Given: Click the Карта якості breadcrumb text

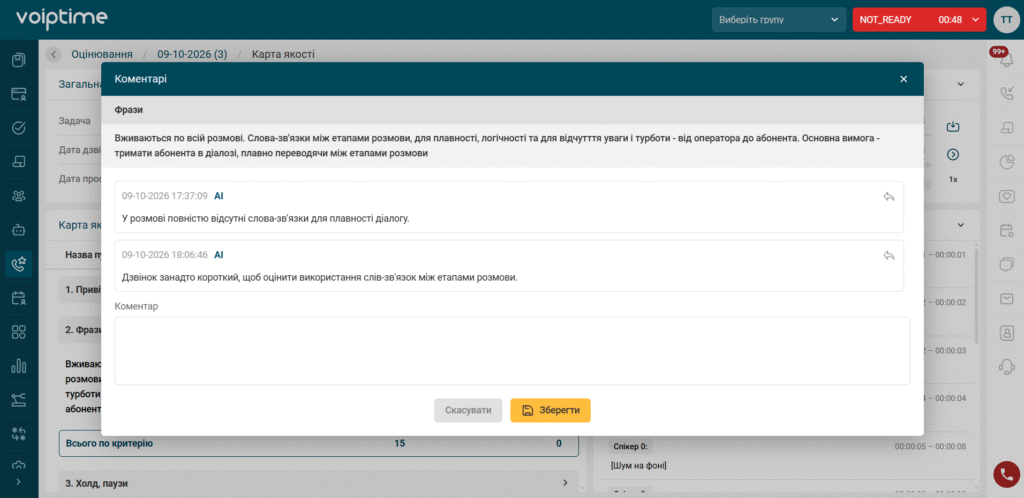Looking at the screenshot, I should pyautogui.click(x=283, y=54).
